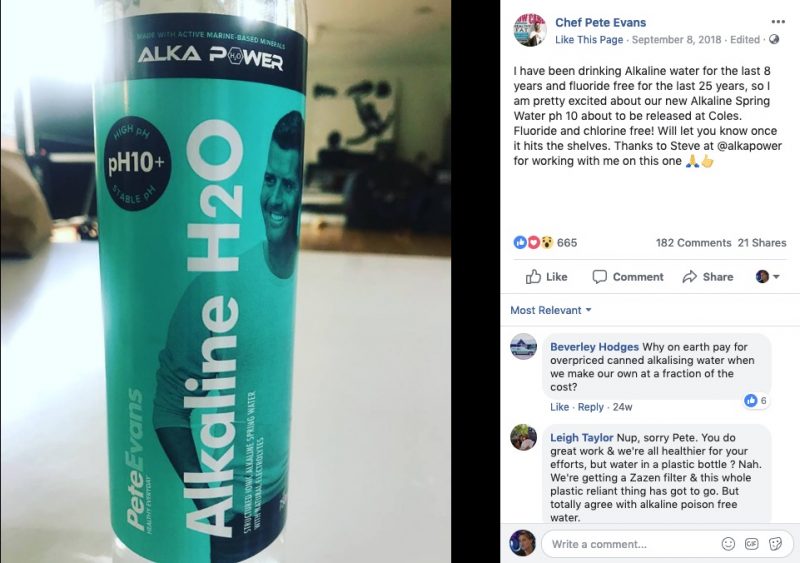Click Like This Page

589,40
